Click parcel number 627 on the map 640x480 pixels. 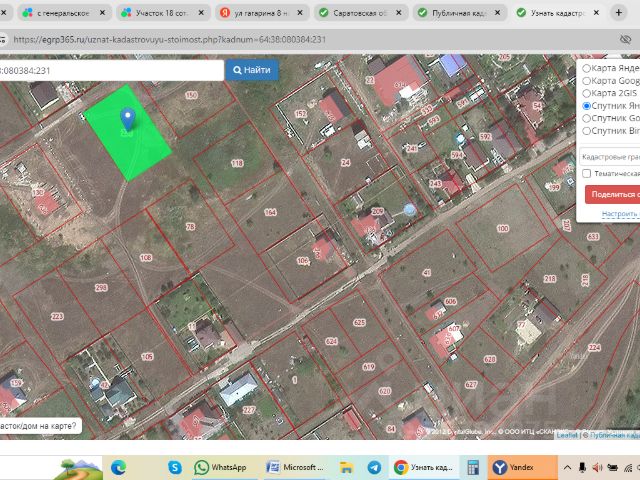[471, 385]
